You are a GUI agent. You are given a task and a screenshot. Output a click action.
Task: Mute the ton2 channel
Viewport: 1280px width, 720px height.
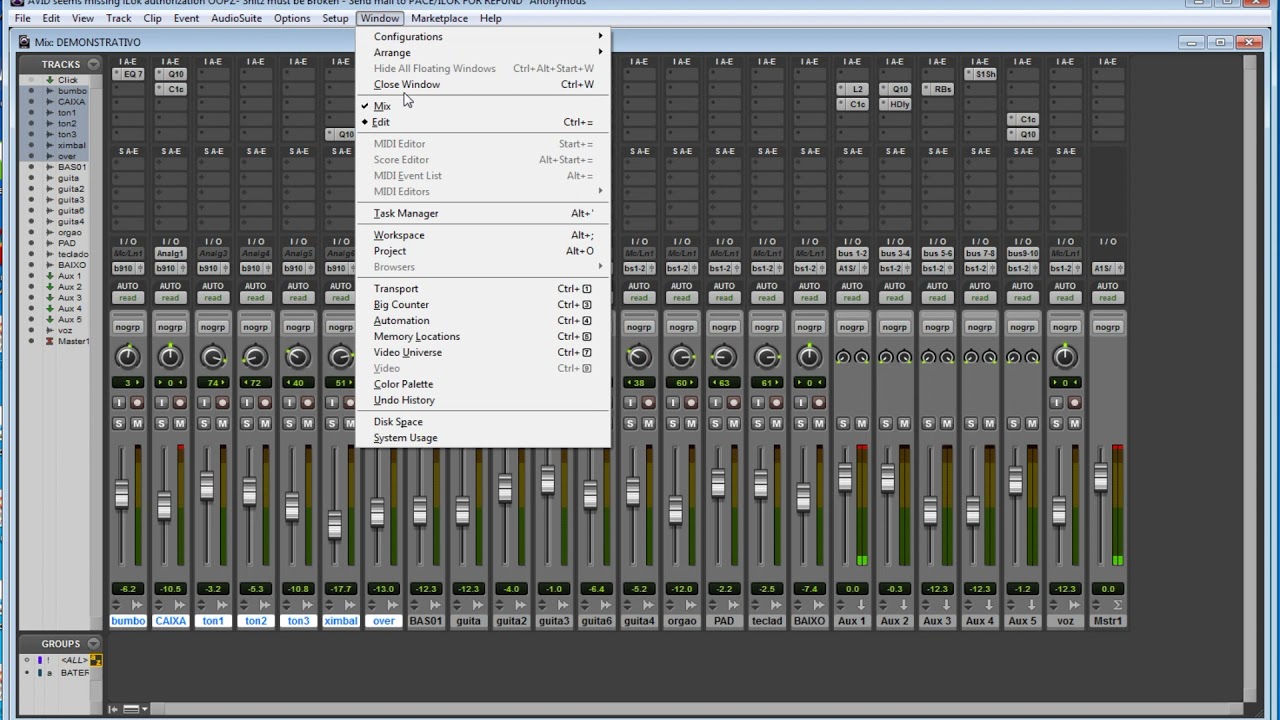click(265, 423)
